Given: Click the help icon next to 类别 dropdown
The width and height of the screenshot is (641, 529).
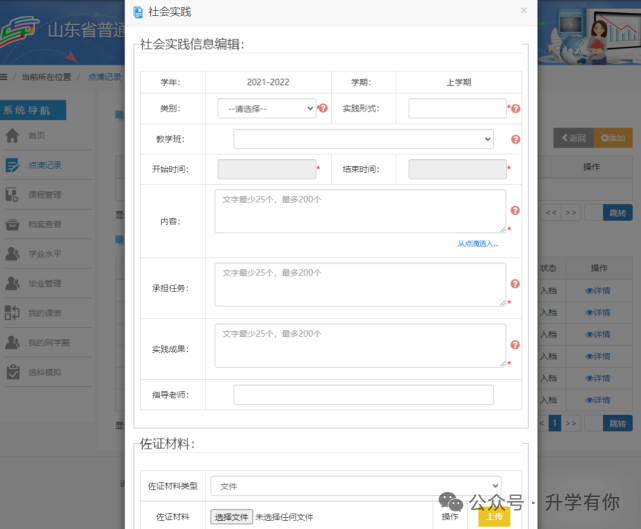Looking at the screenshot, I should click(323, 108).
